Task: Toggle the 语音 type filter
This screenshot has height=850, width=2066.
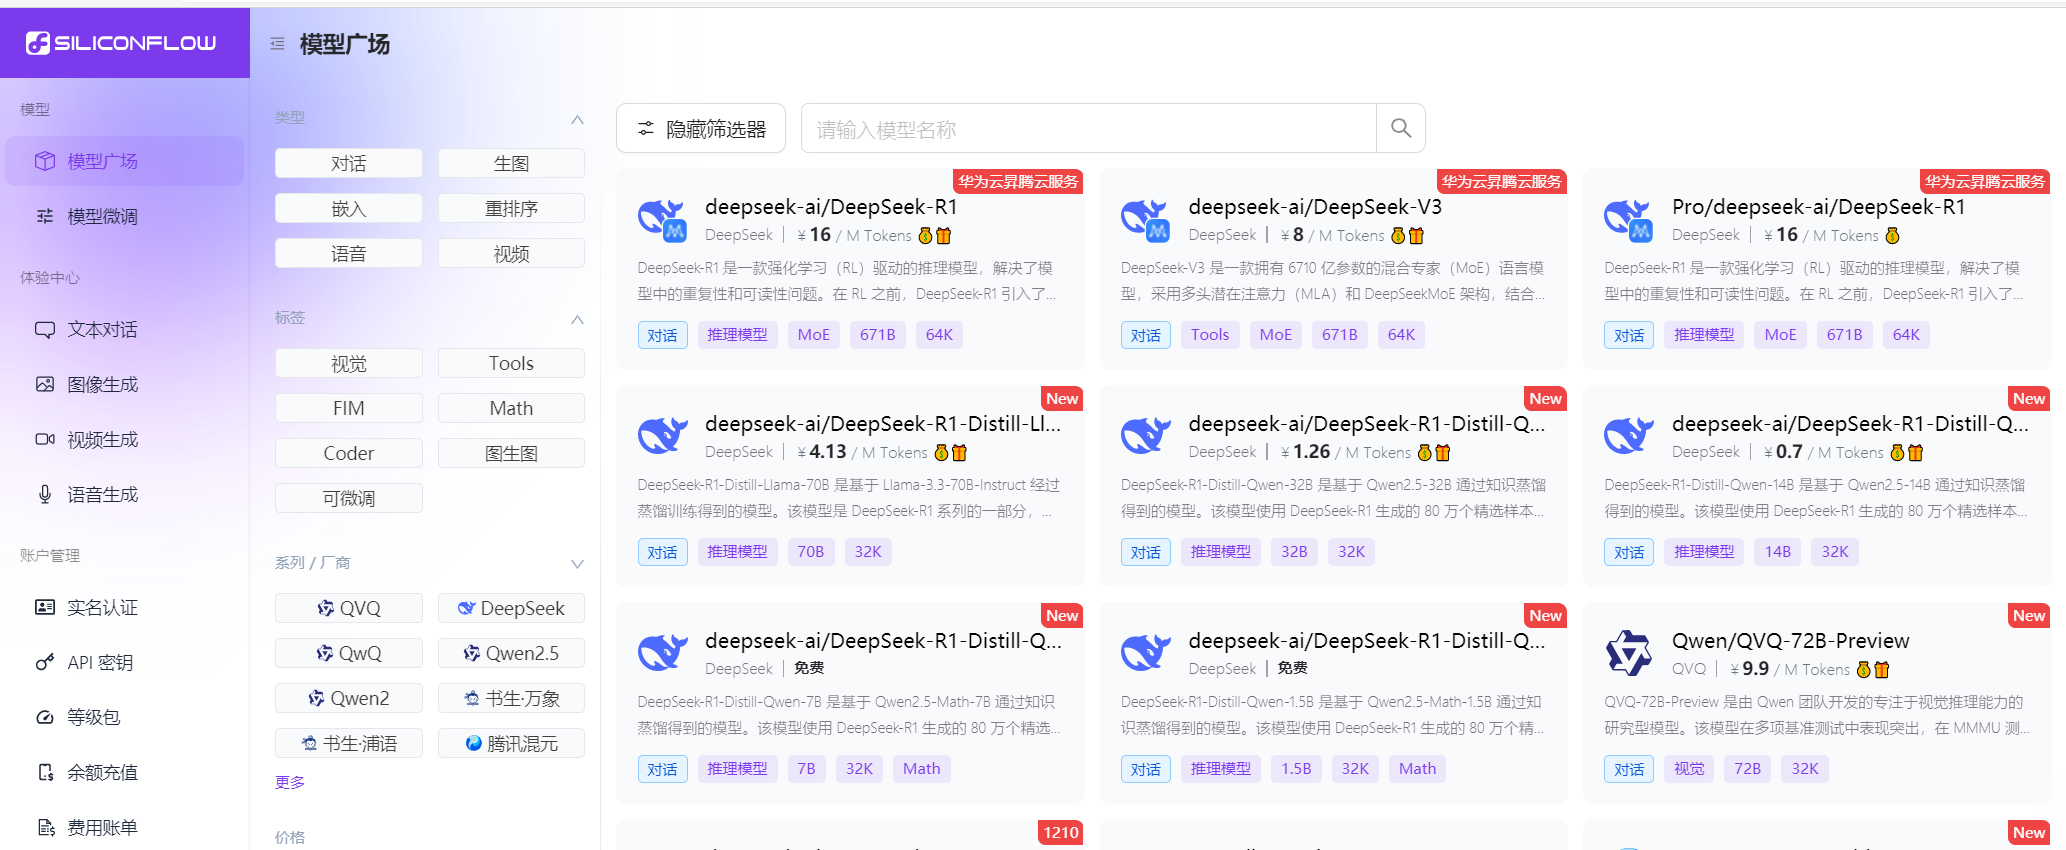Action: click(x=349, y=253)
